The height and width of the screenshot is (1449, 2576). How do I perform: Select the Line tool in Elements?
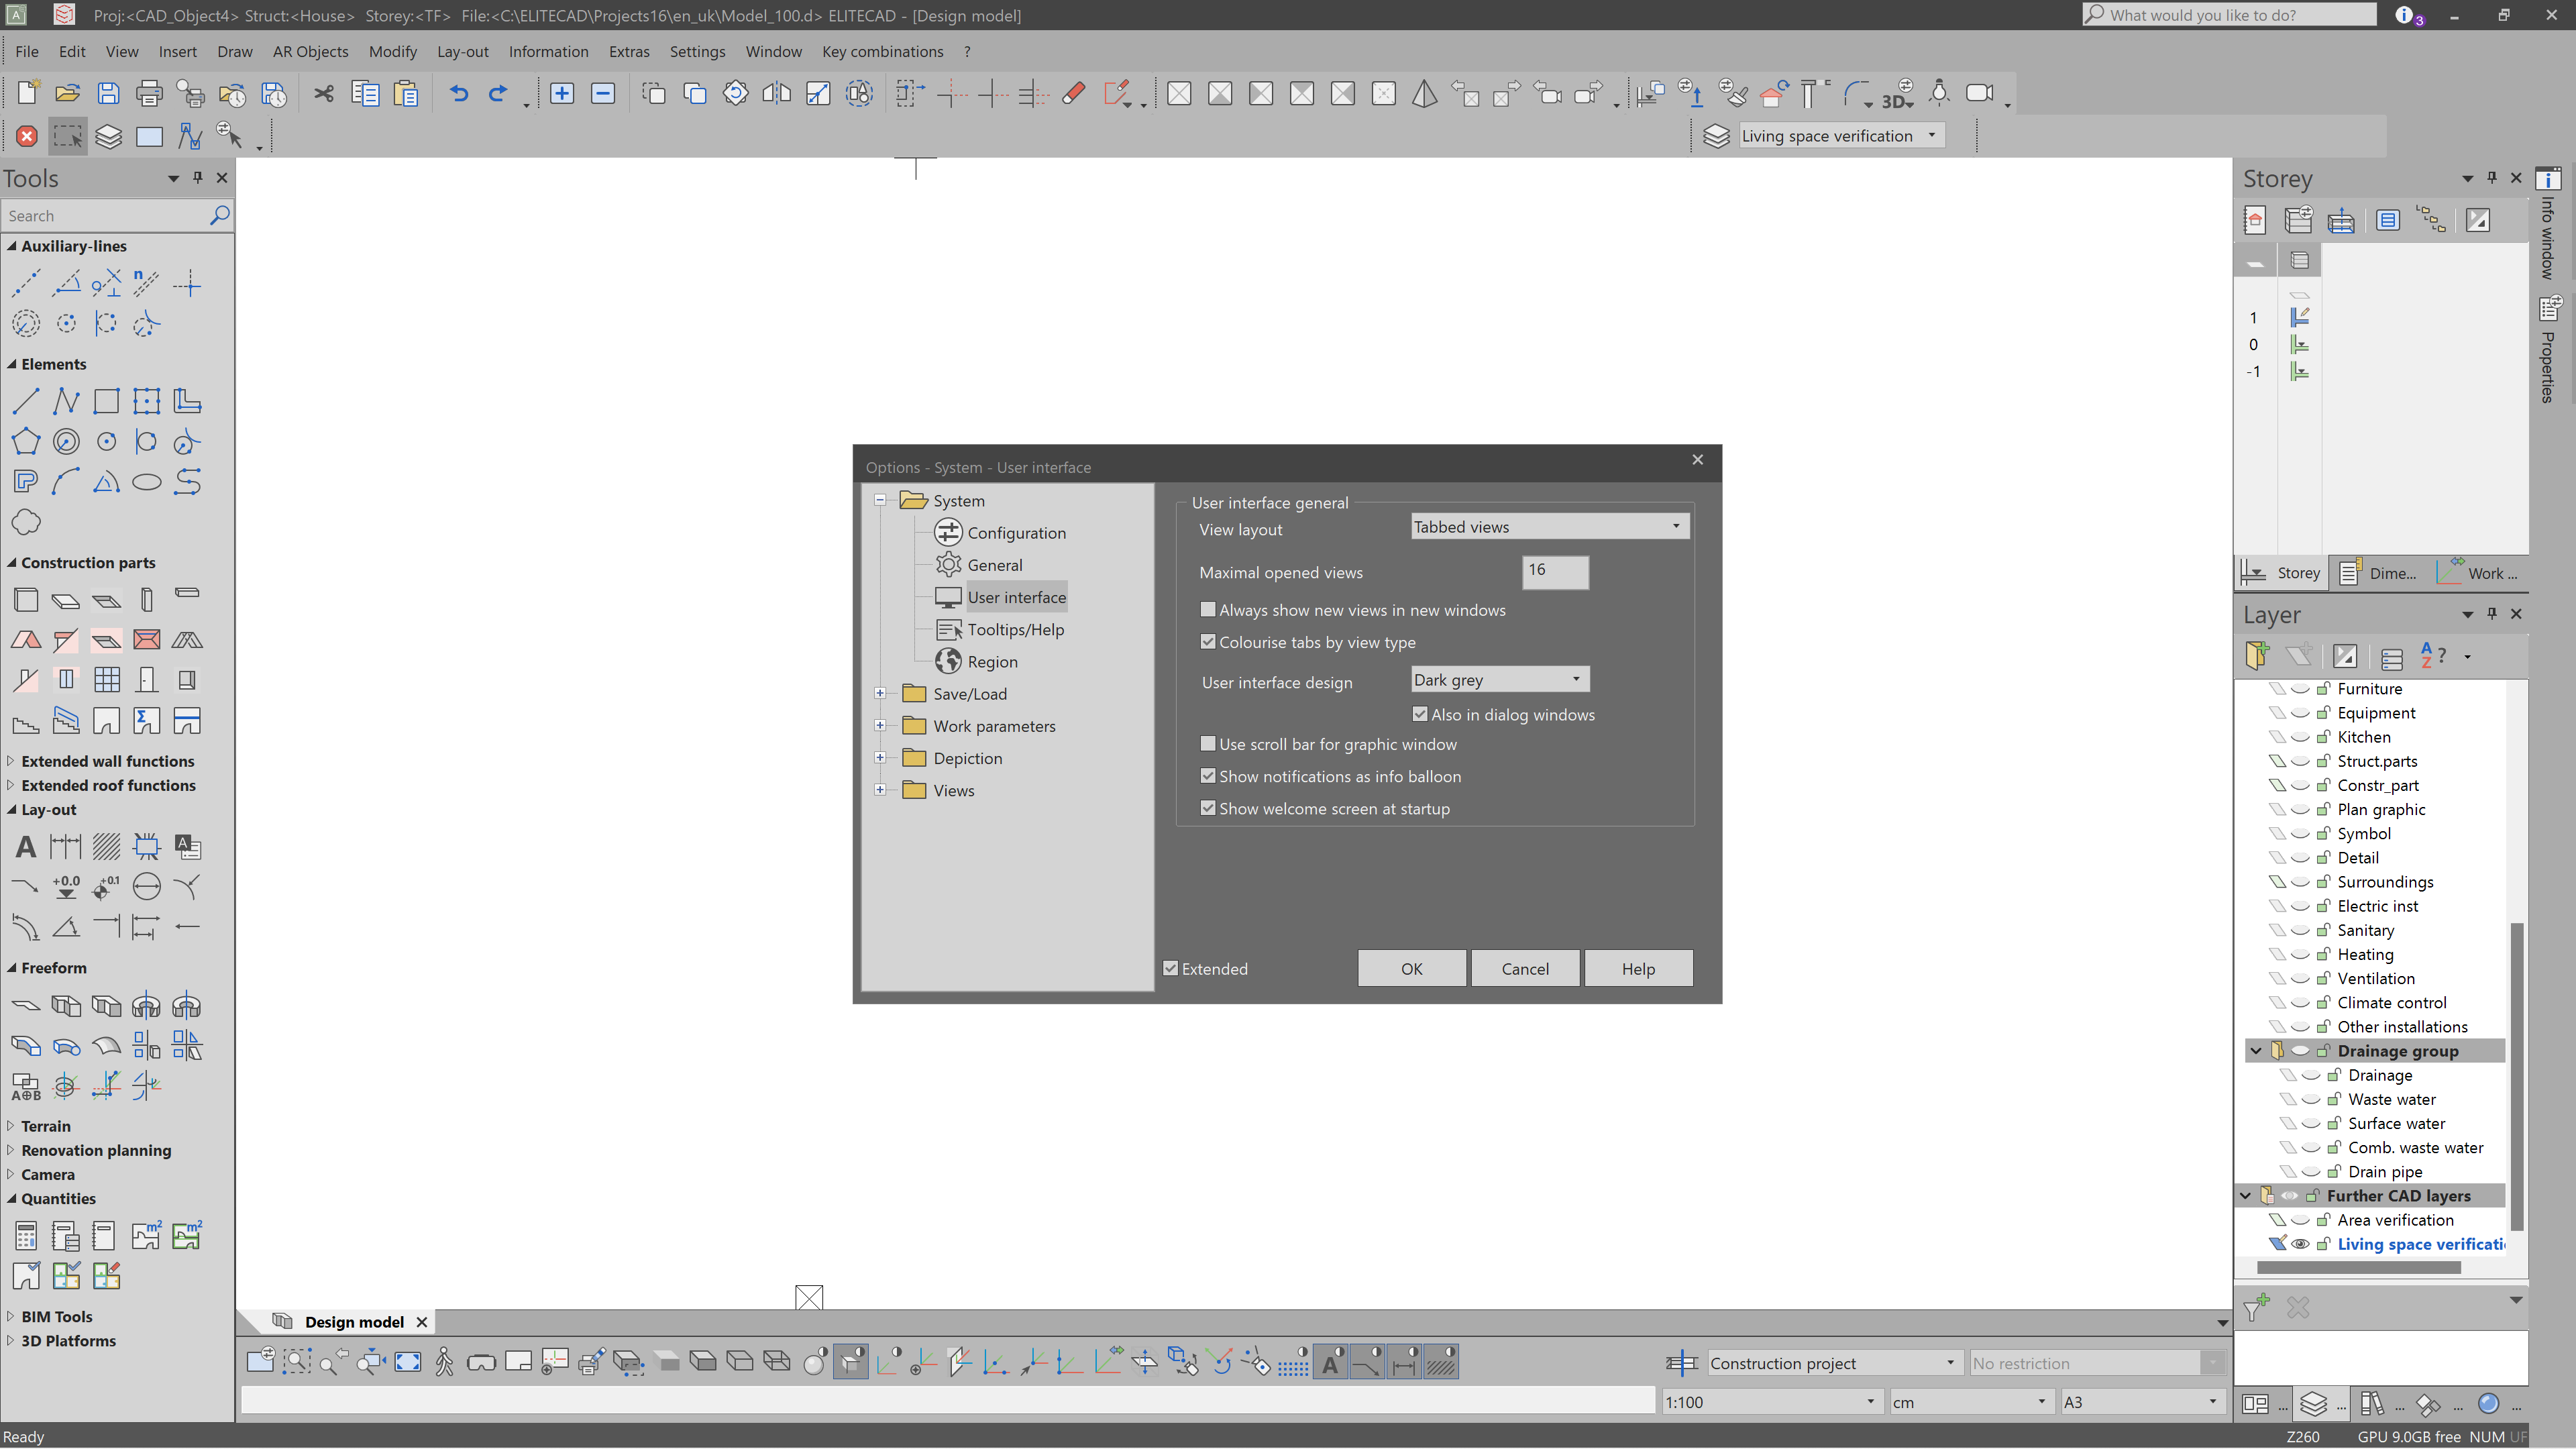(x=26, y=400)
